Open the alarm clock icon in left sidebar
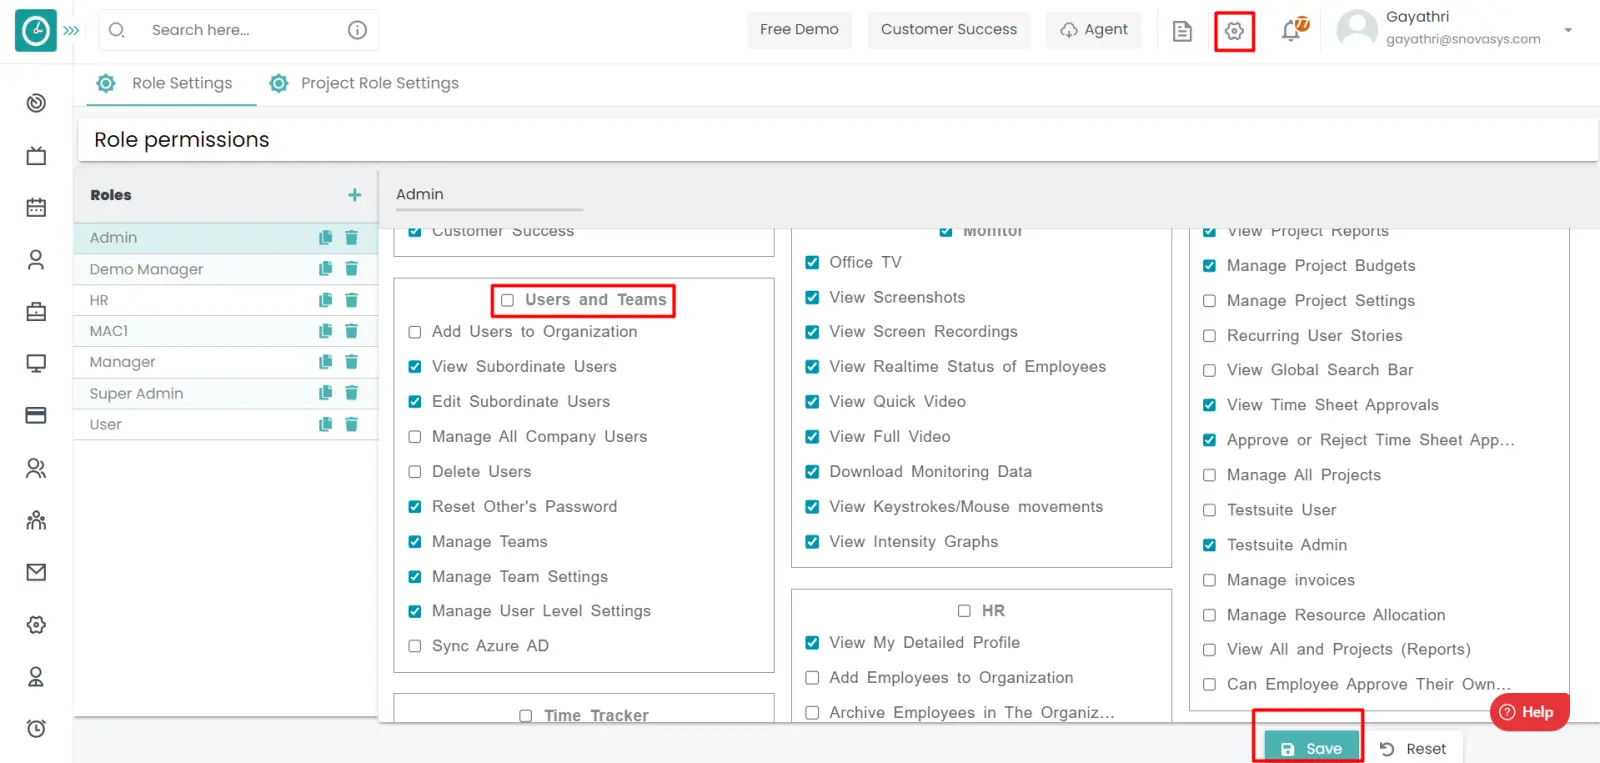 click(x=36, y=728)
